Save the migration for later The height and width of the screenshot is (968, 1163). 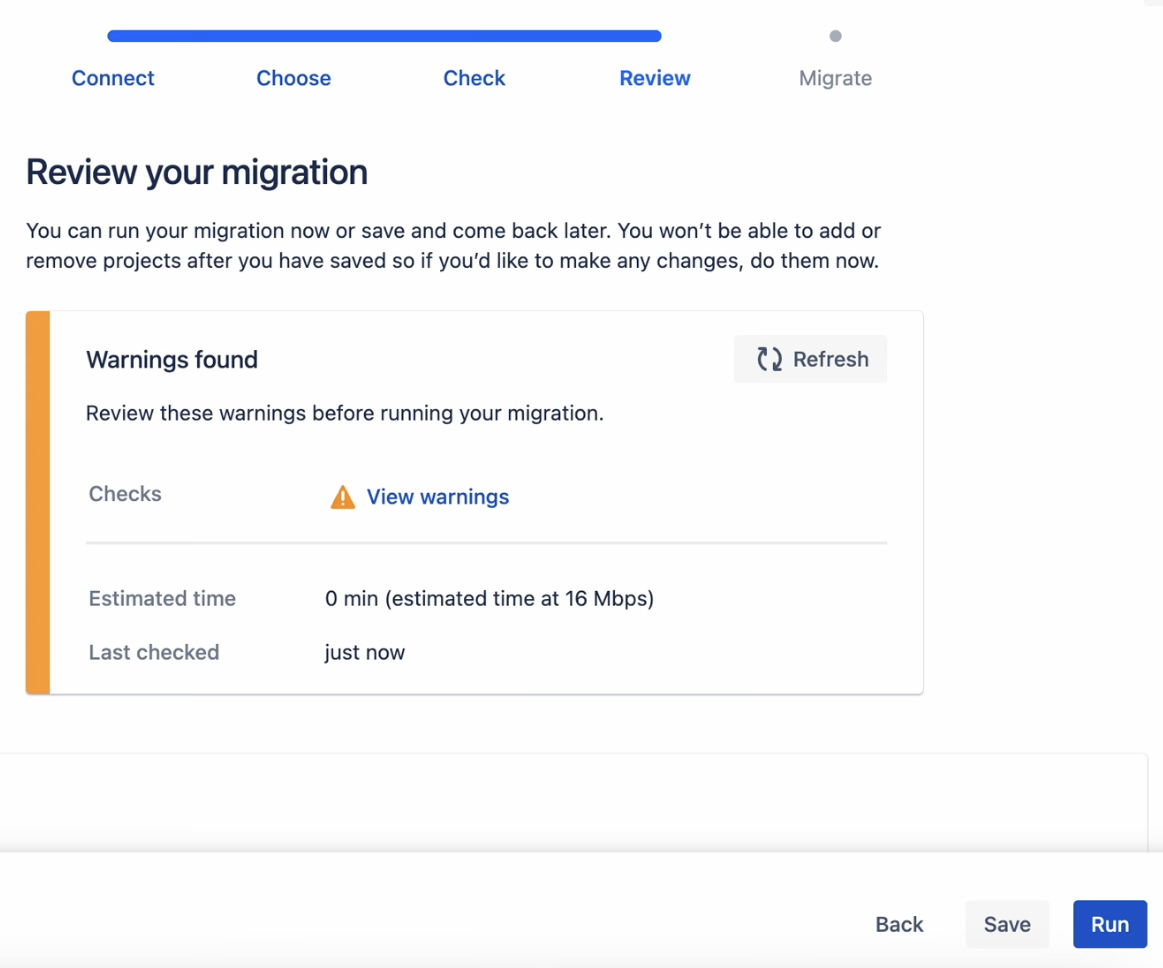coord(1006,924)
